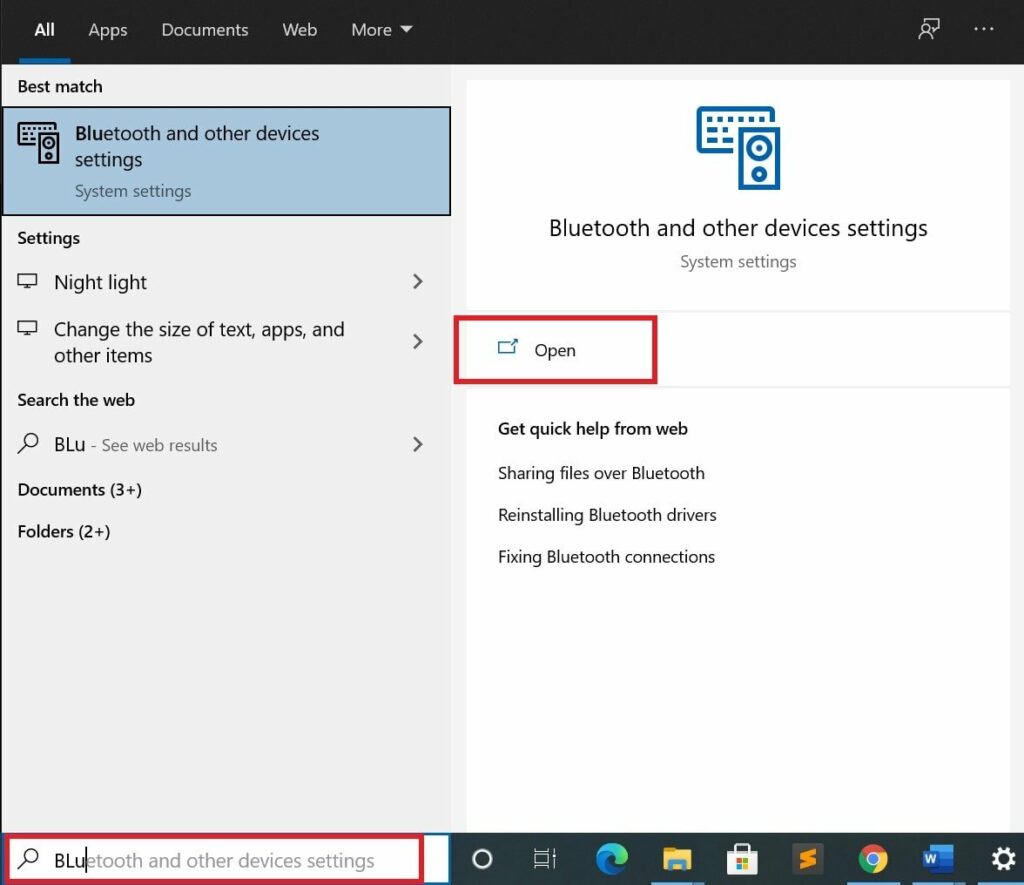
Task: Expand BLu web results arrow
Action: pos(418,444)
